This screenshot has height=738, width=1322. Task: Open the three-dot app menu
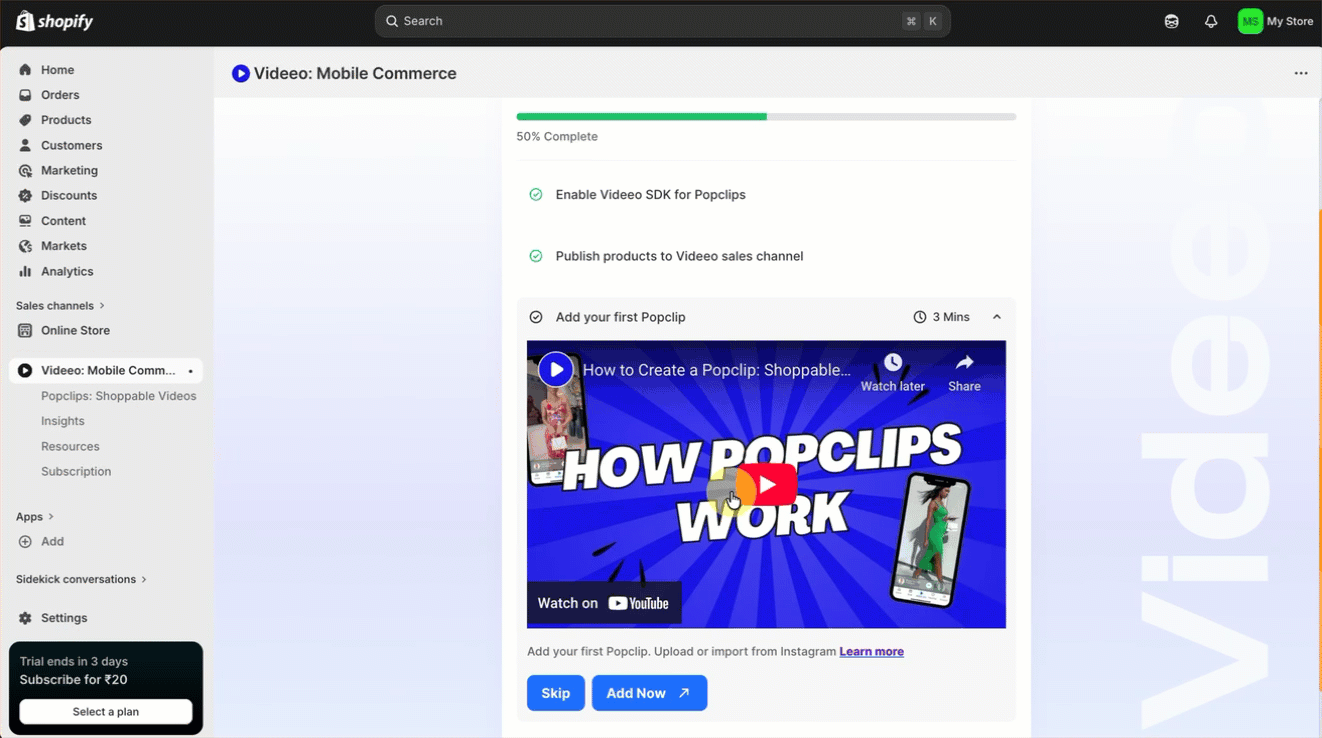pos(1300,73)
